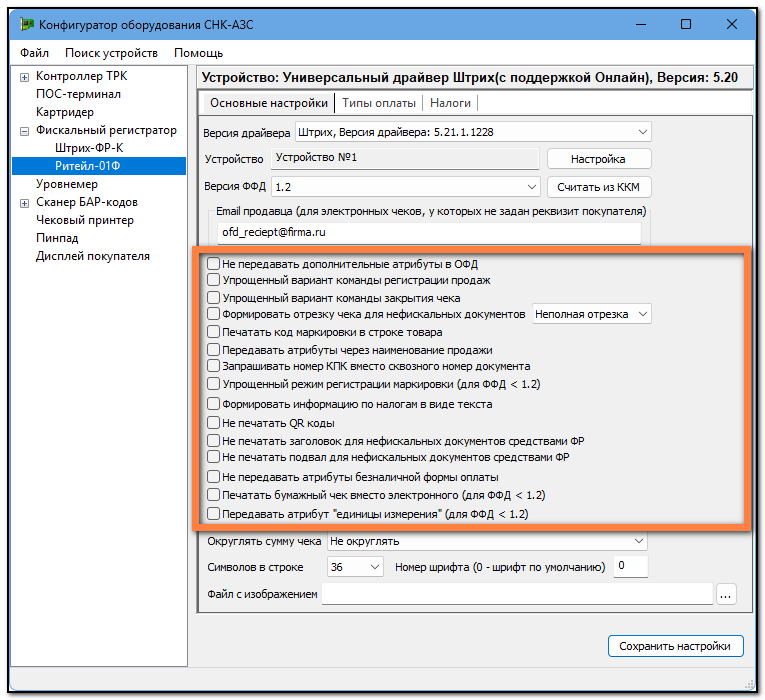Expand the Контроллер ТРК tree node

pos(24,77)
